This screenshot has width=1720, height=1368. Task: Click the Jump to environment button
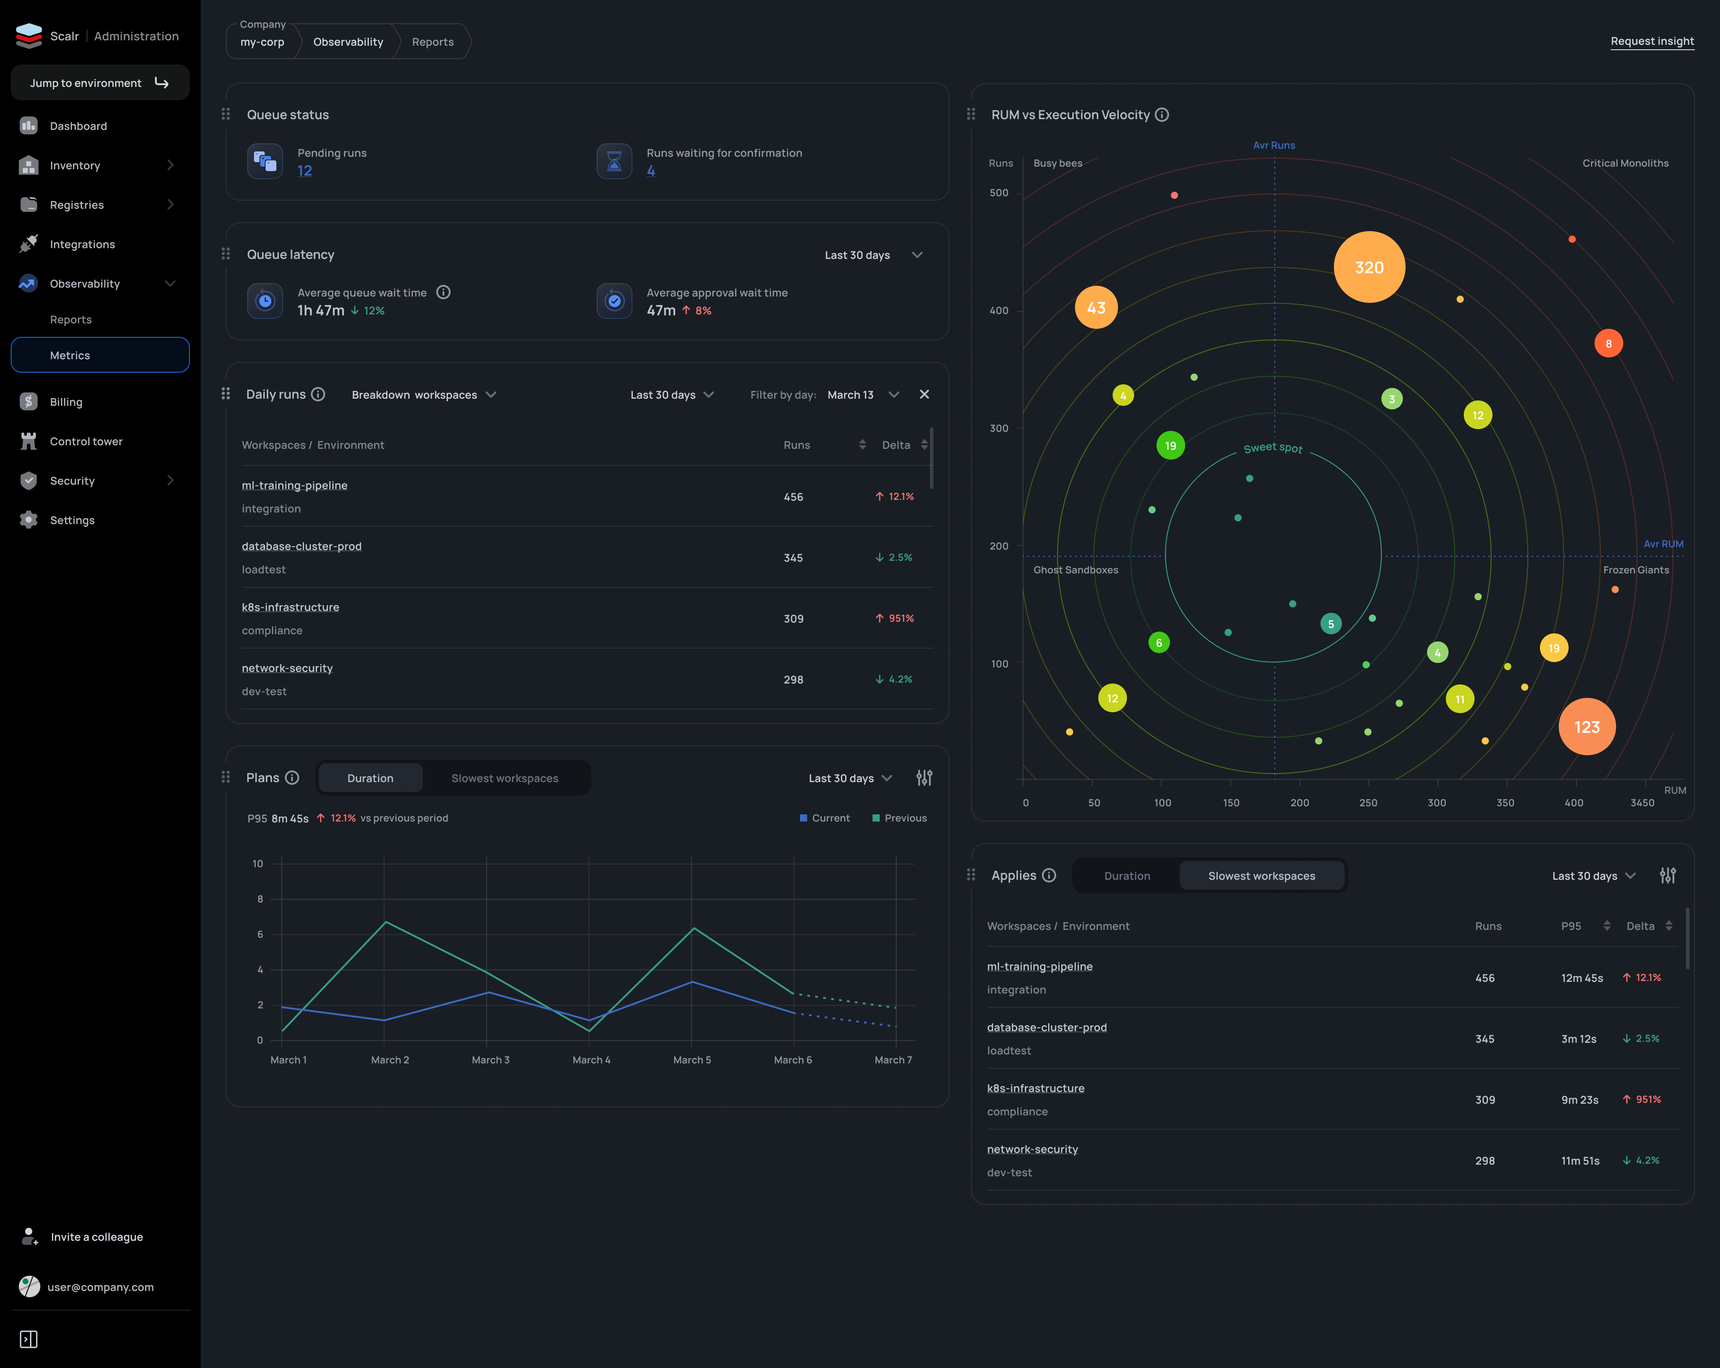click(x=100, y=83)
